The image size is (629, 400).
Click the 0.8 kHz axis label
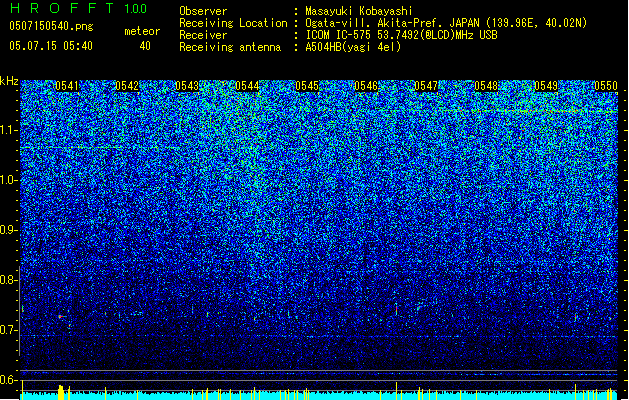click(x=9, y=280)
